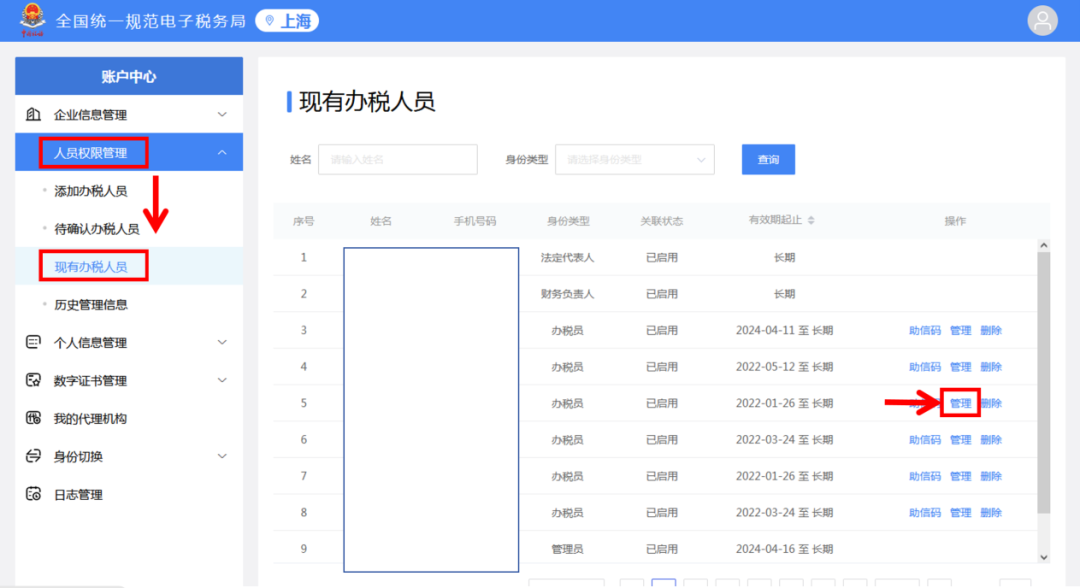The height and width of the screenshot is (588, 1080).
Task: Sort by the 有效期起止 column arrows
Action: pyautogui.click(x=811, y=220)
